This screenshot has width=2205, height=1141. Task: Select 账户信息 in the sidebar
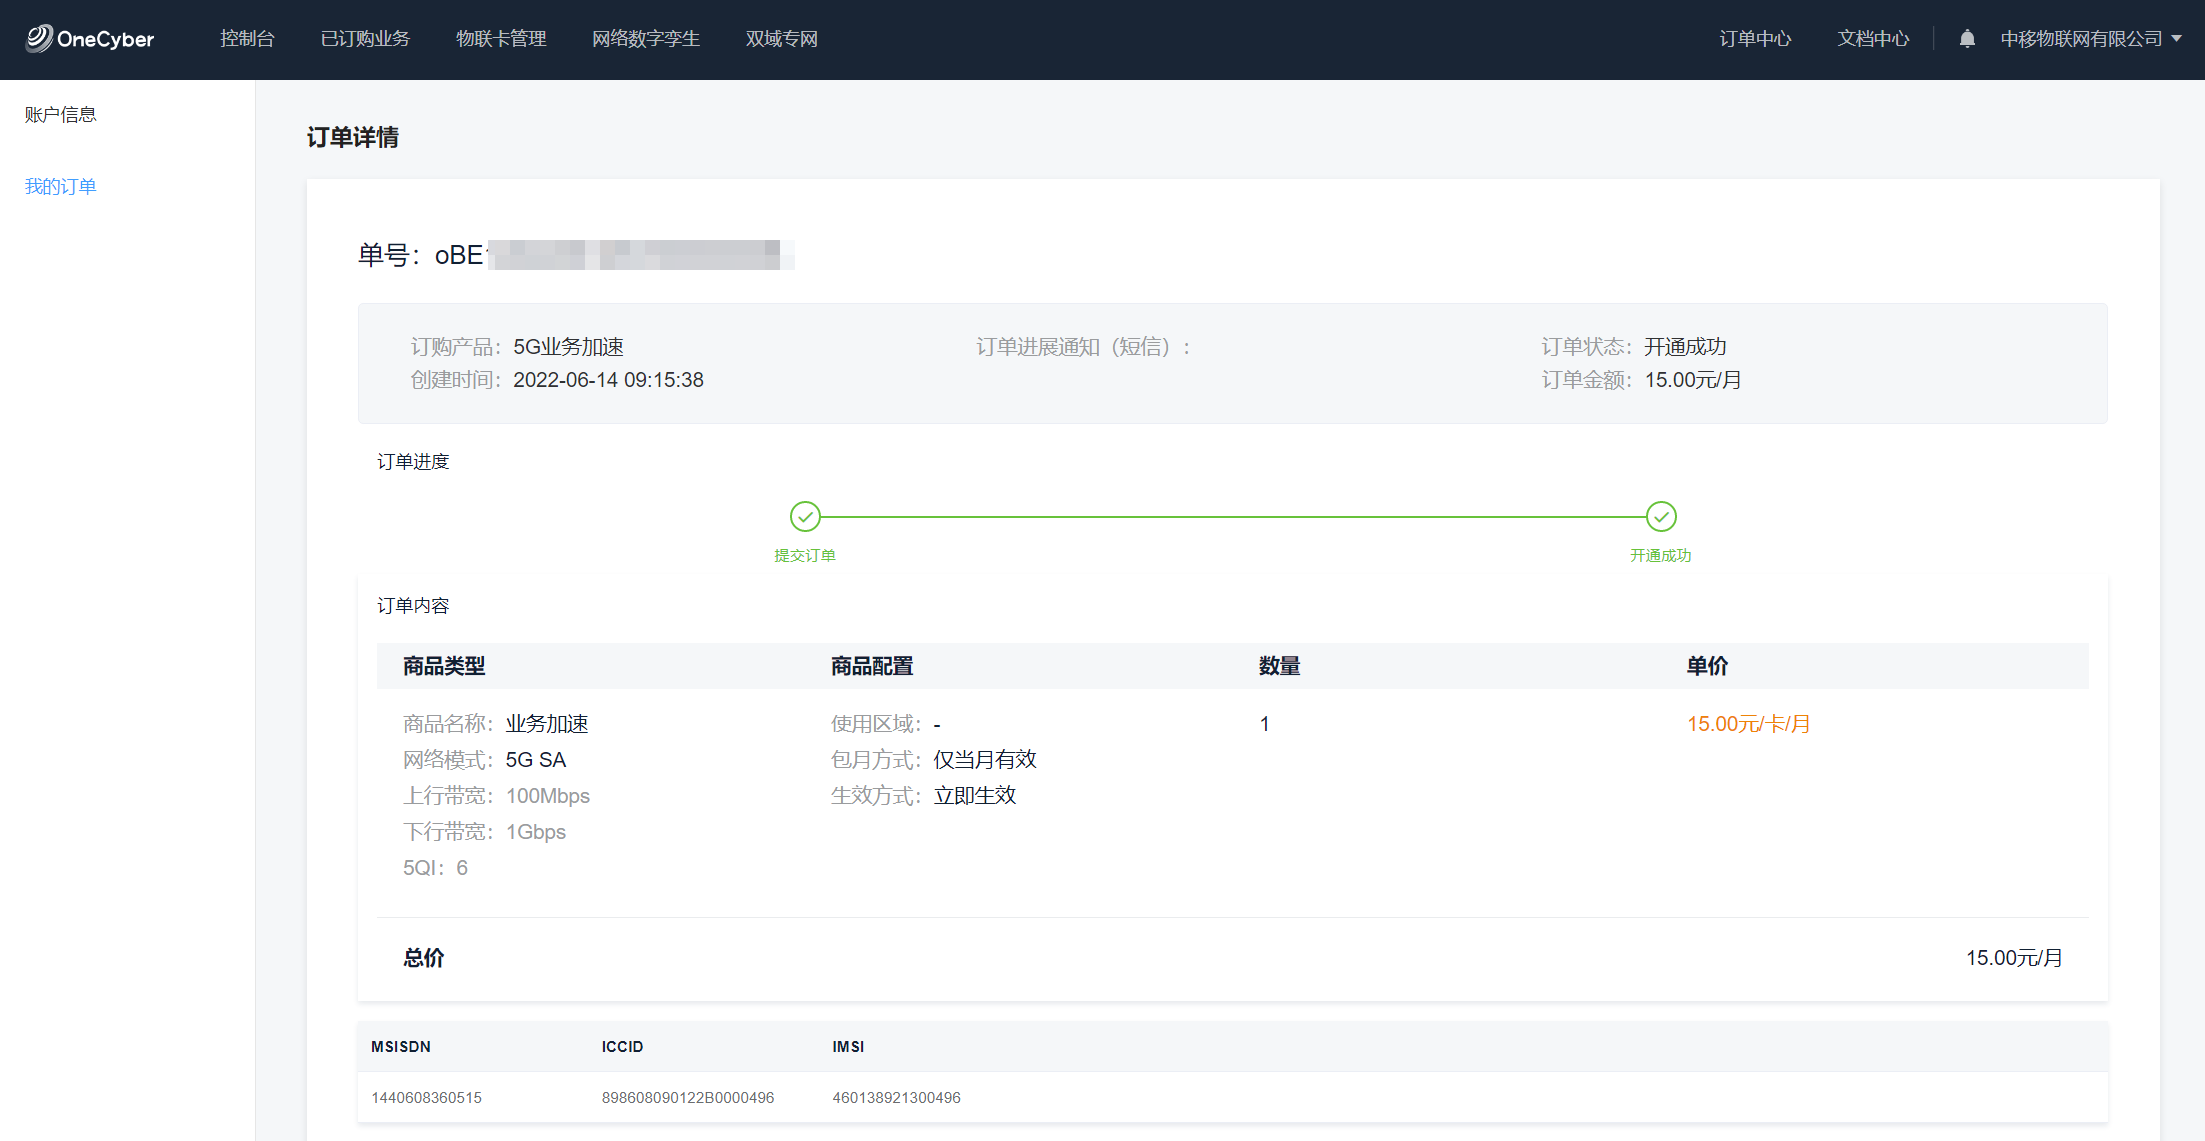click(x=61, y=115)
